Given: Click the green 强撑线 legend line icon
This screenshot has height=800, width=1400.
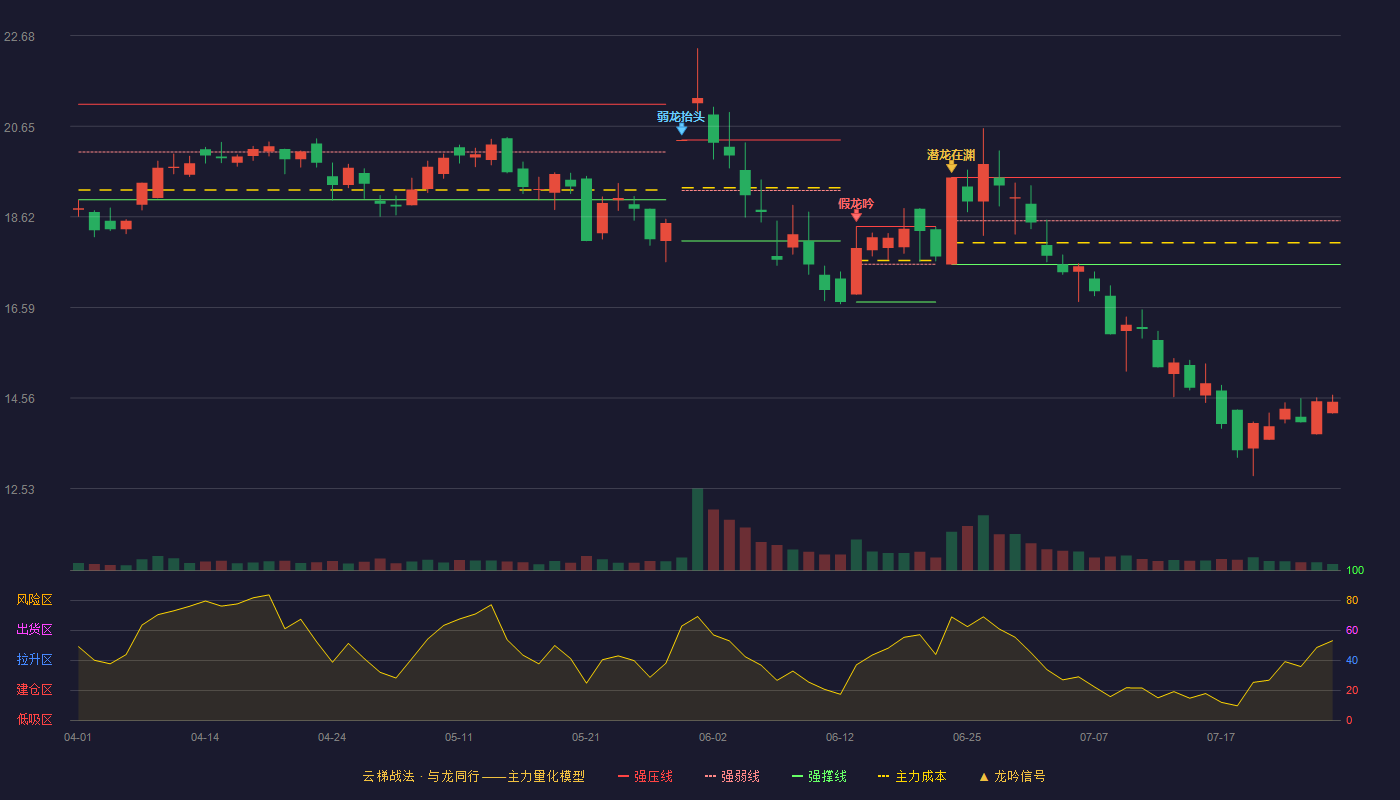Looking at the screenshot, I should point(798,776).
